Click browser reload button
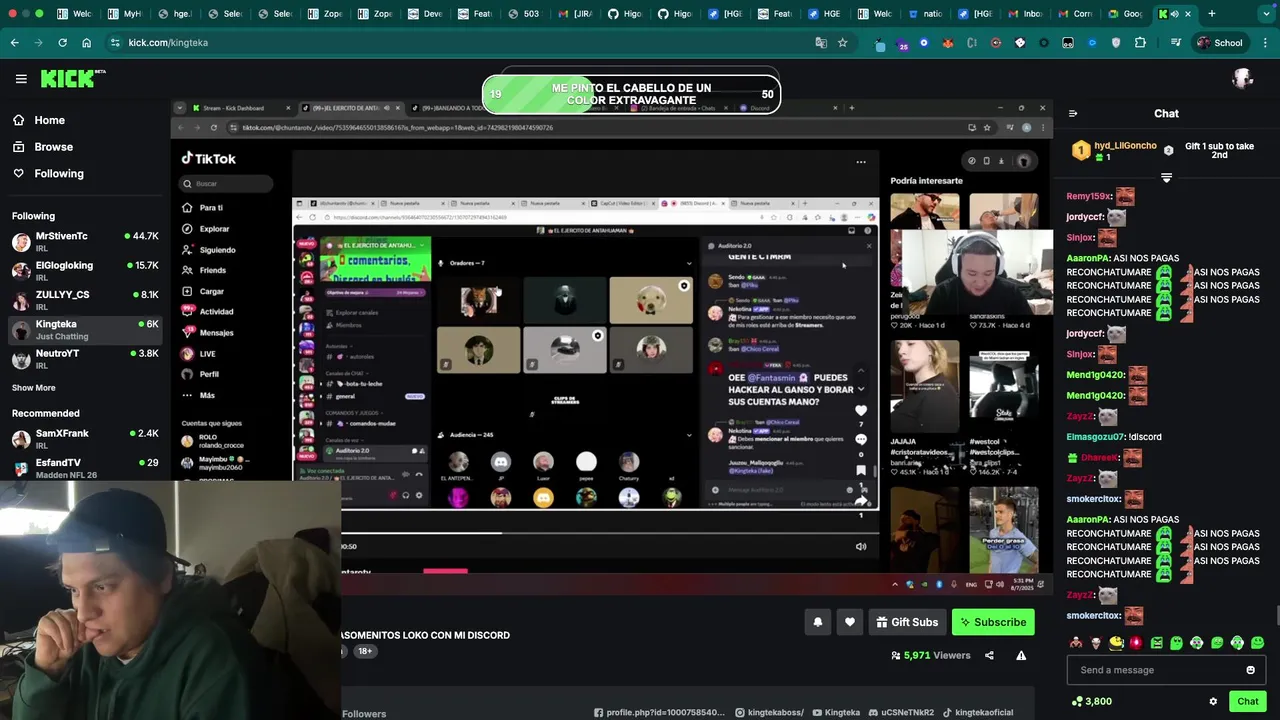1280x720 pixels. pos(62,43)
